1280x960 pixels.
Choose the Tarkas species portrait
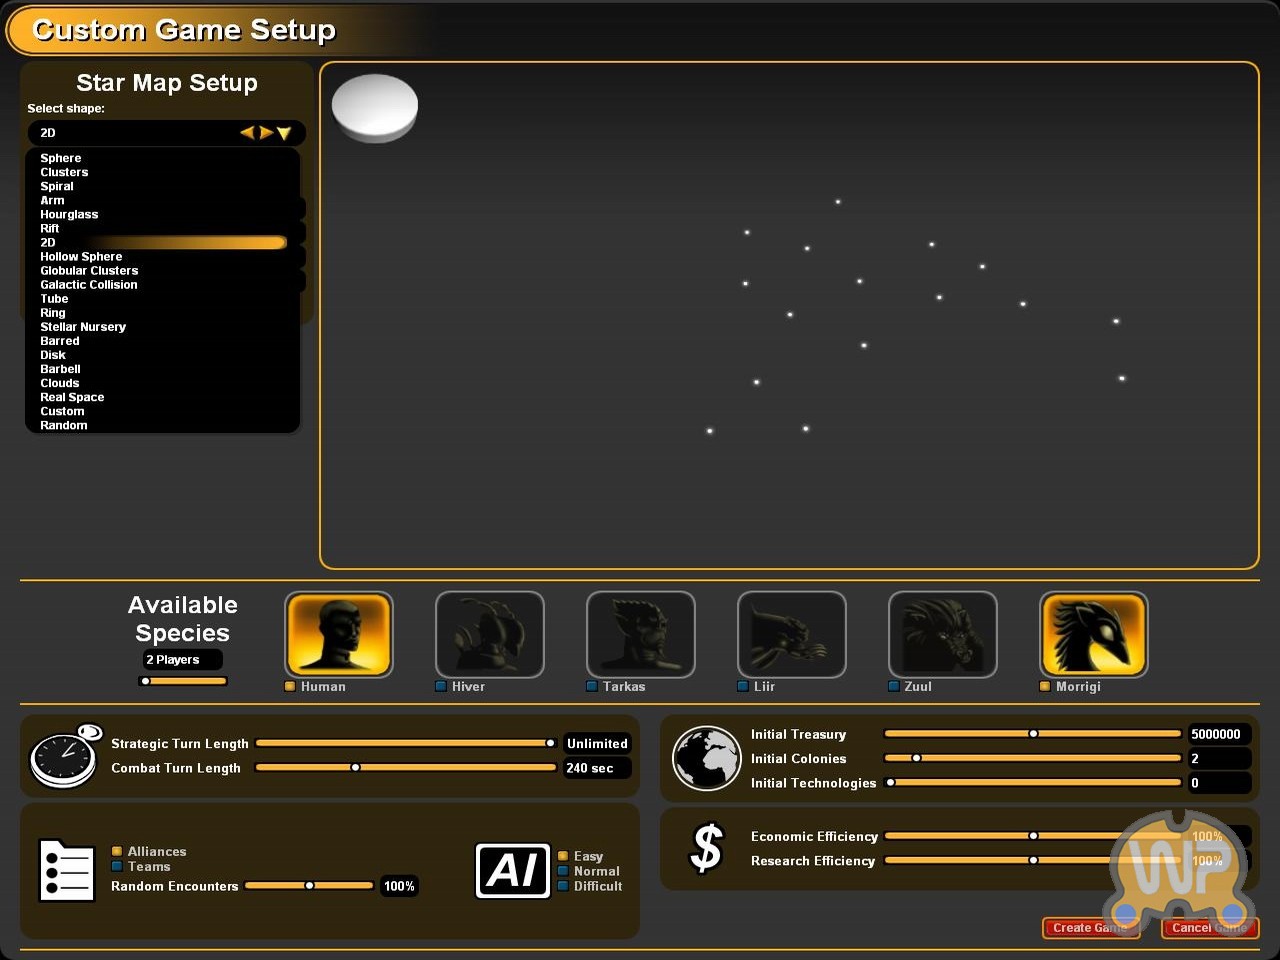tap(641, 635)
